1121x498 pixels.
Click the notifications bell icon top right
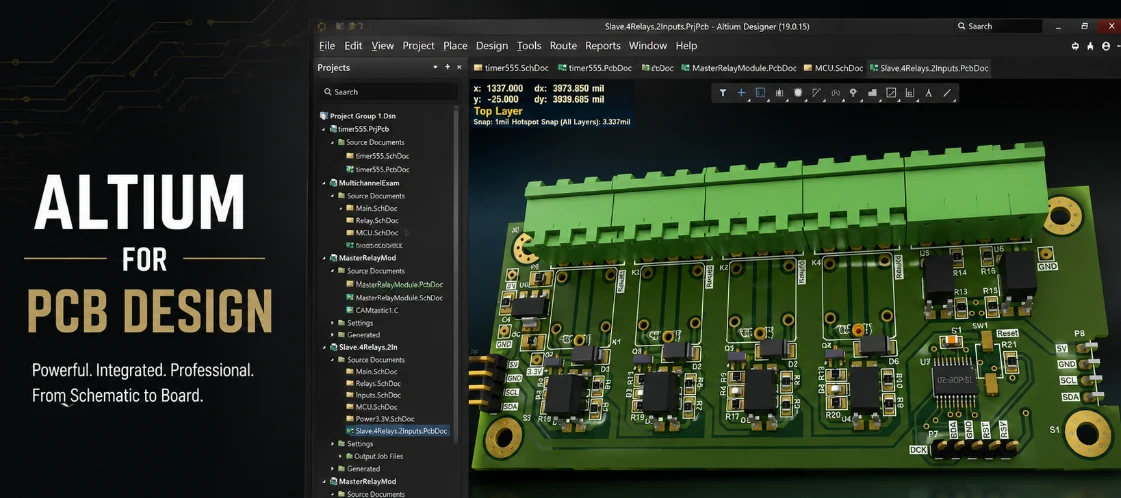tap(1090, 46)
